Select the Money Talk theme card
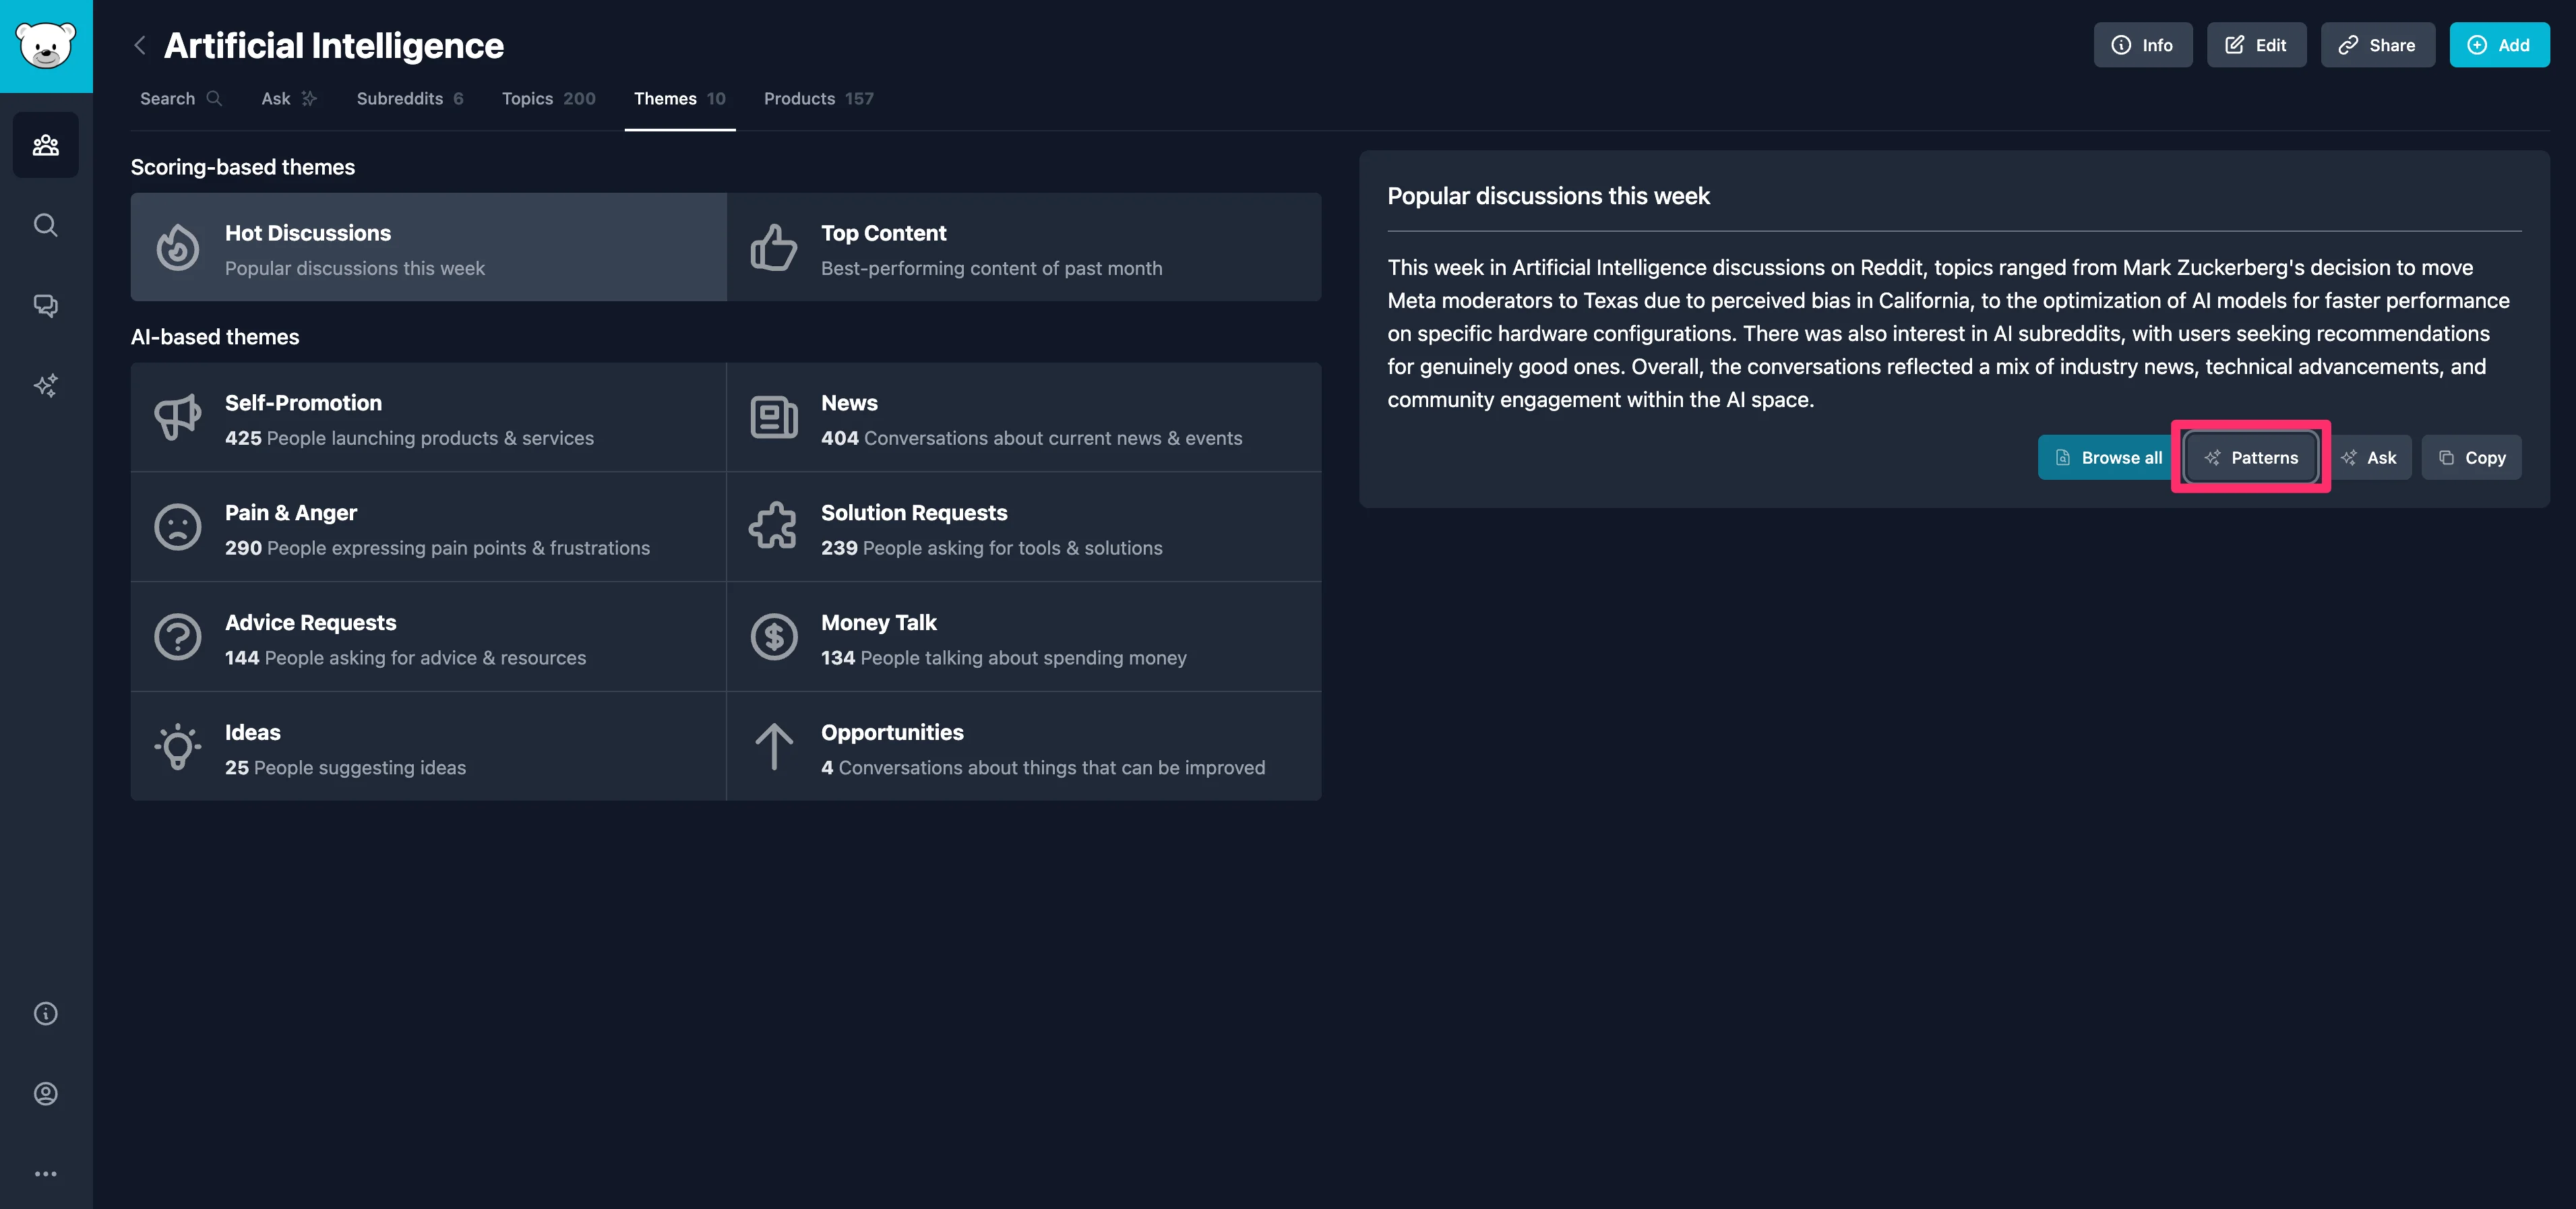 [1023, 637]
